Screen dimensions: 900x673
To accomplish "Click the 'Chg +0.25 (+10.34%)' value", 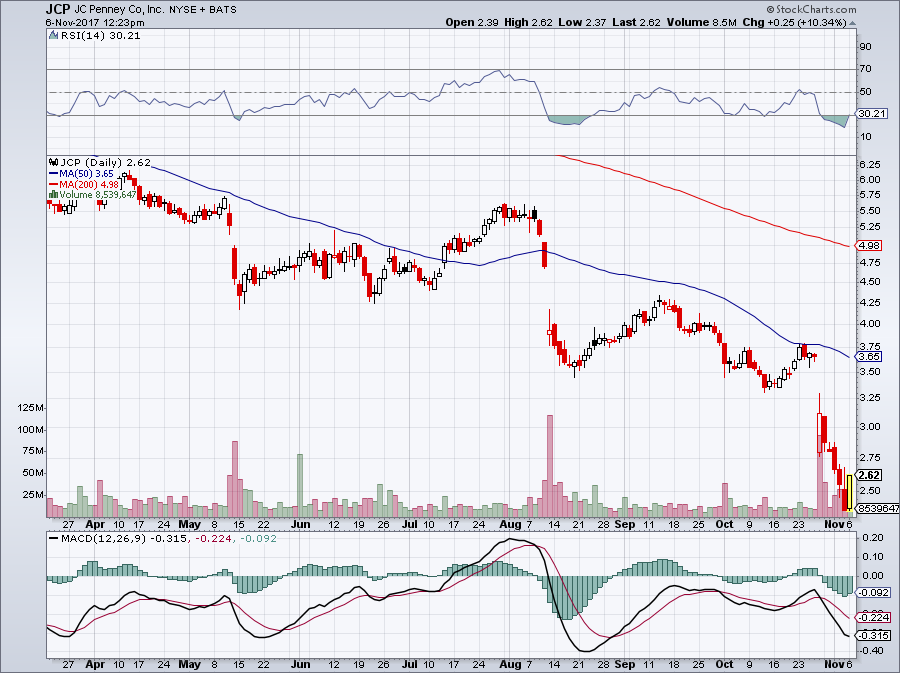I will (x=794, y=22).
